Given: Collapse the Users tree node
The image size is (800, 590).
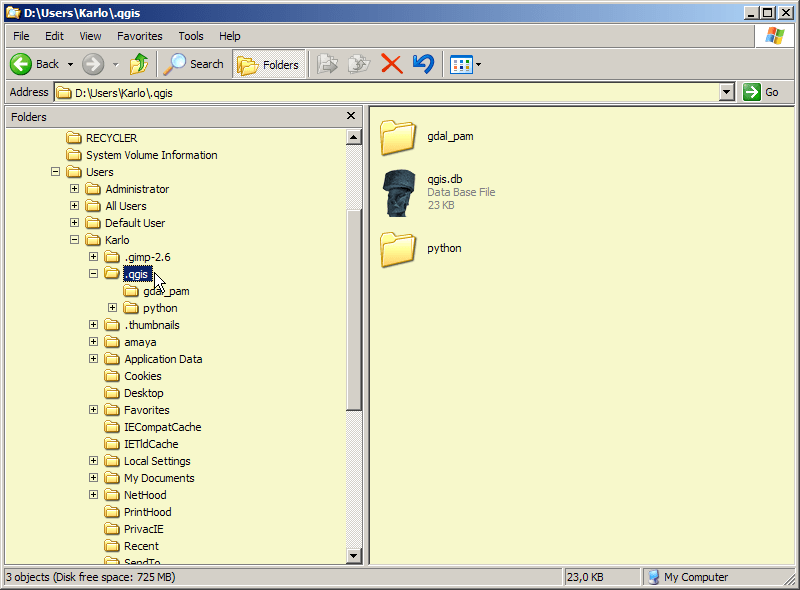Looking at the screenshot, I should click(x=56, y=171).
